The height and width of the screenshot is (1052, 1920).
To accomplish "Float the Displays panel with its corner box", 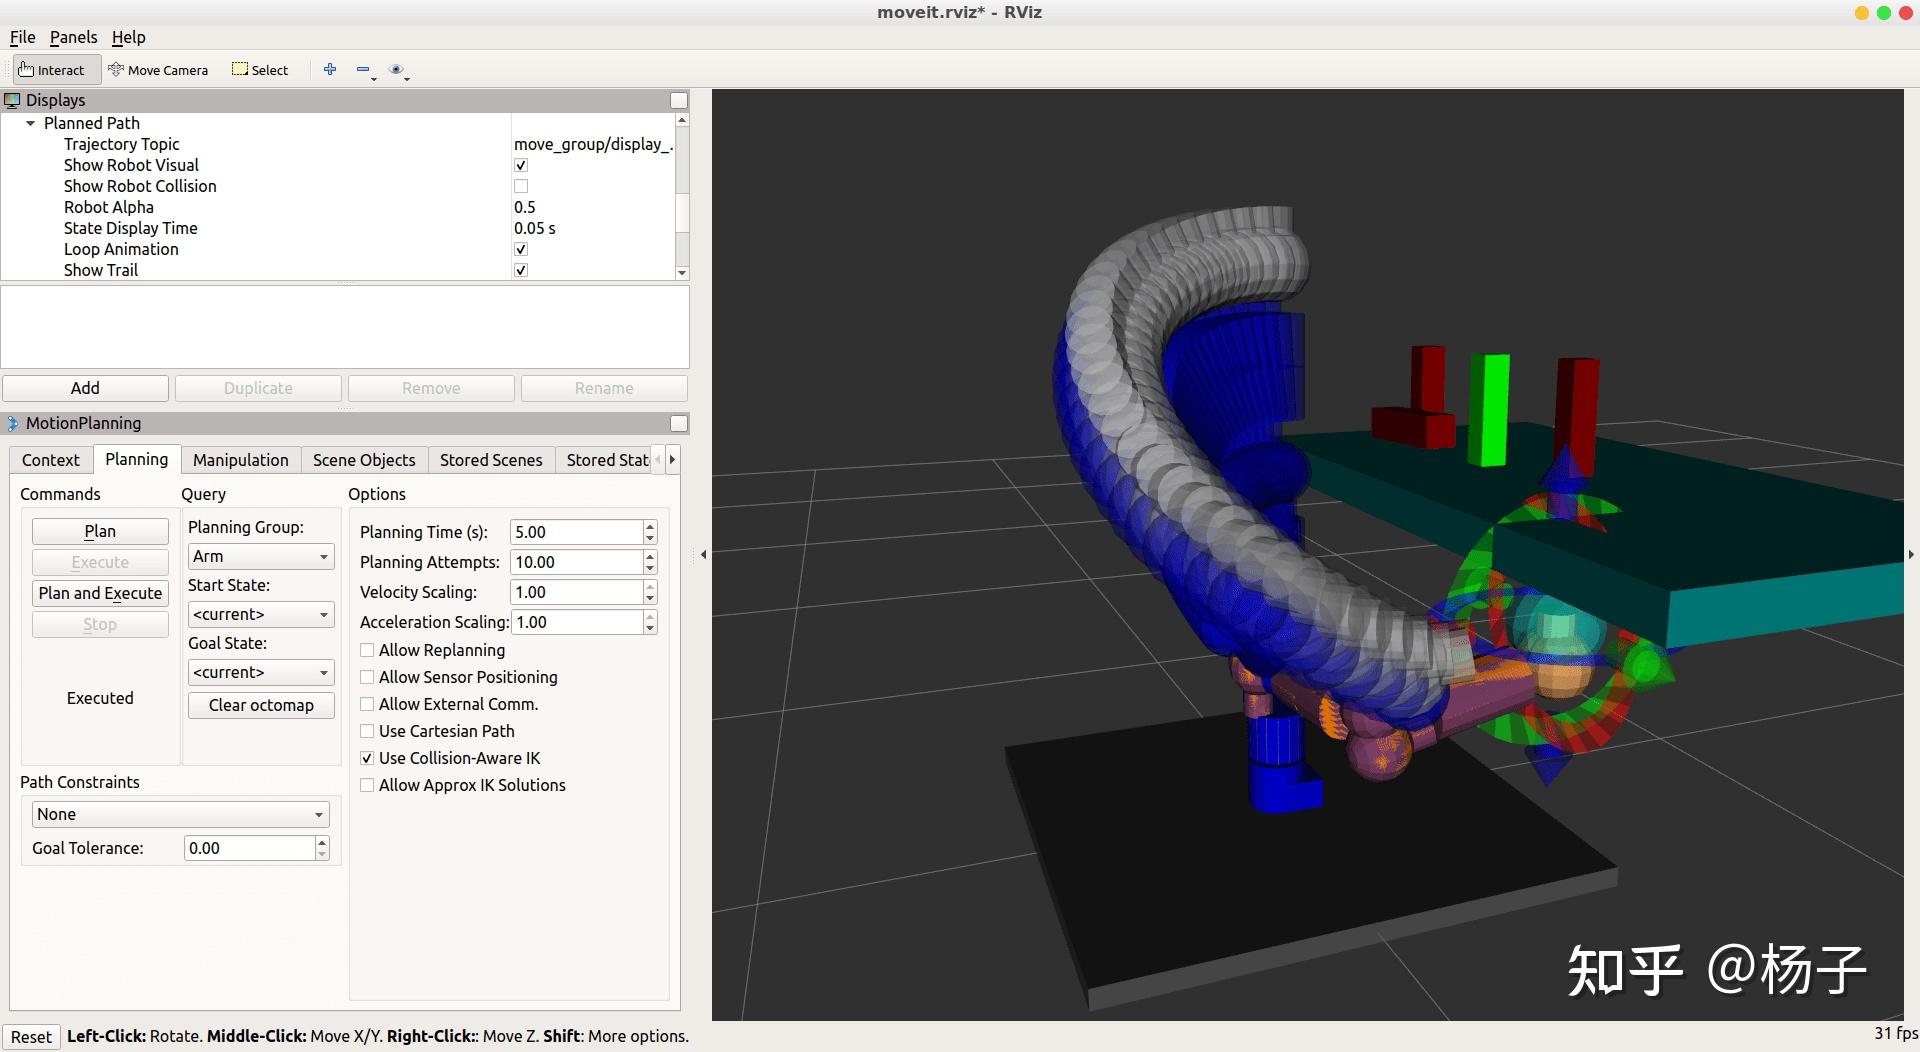I will click(x=679, y=100).
